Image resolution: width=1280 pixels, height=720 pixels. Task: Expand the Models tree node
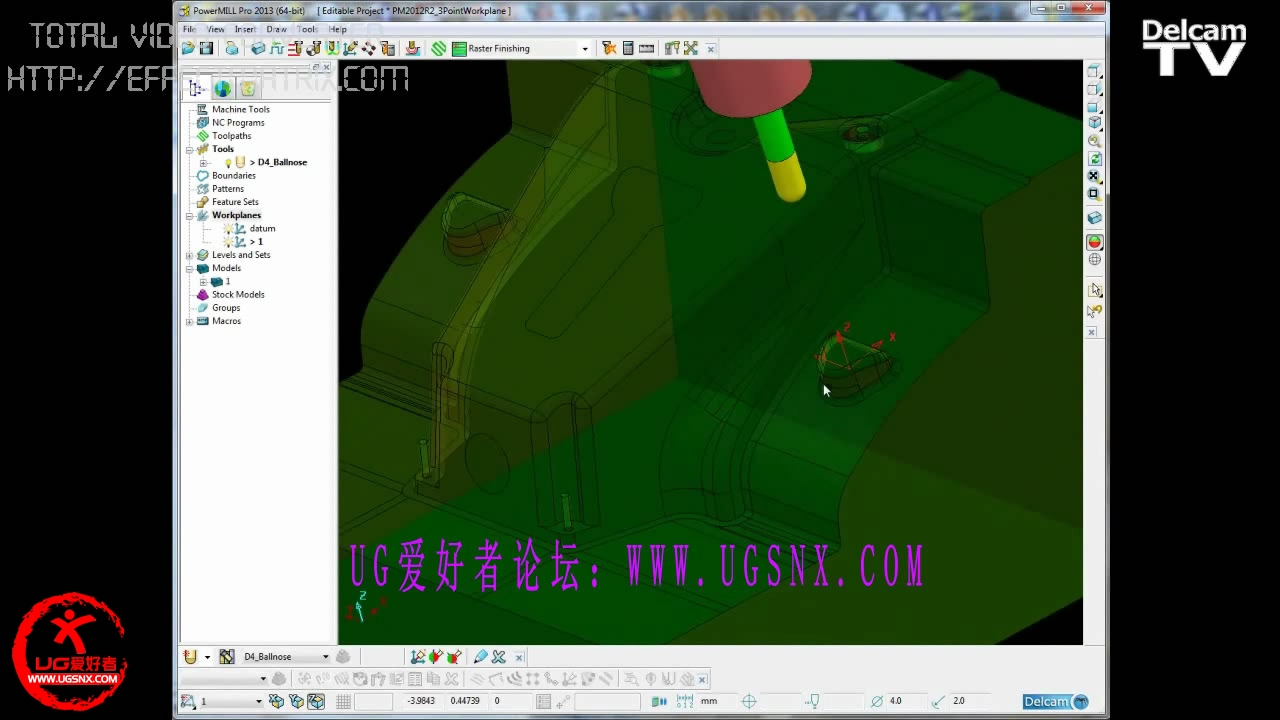pyautogui.click(x=190, y=268)
